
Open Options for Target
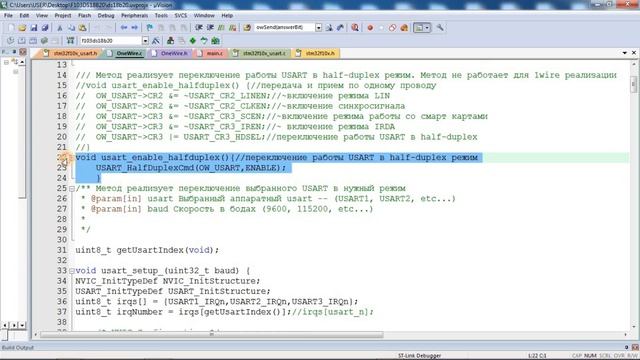pyautogui.click(x=156, y=41)
